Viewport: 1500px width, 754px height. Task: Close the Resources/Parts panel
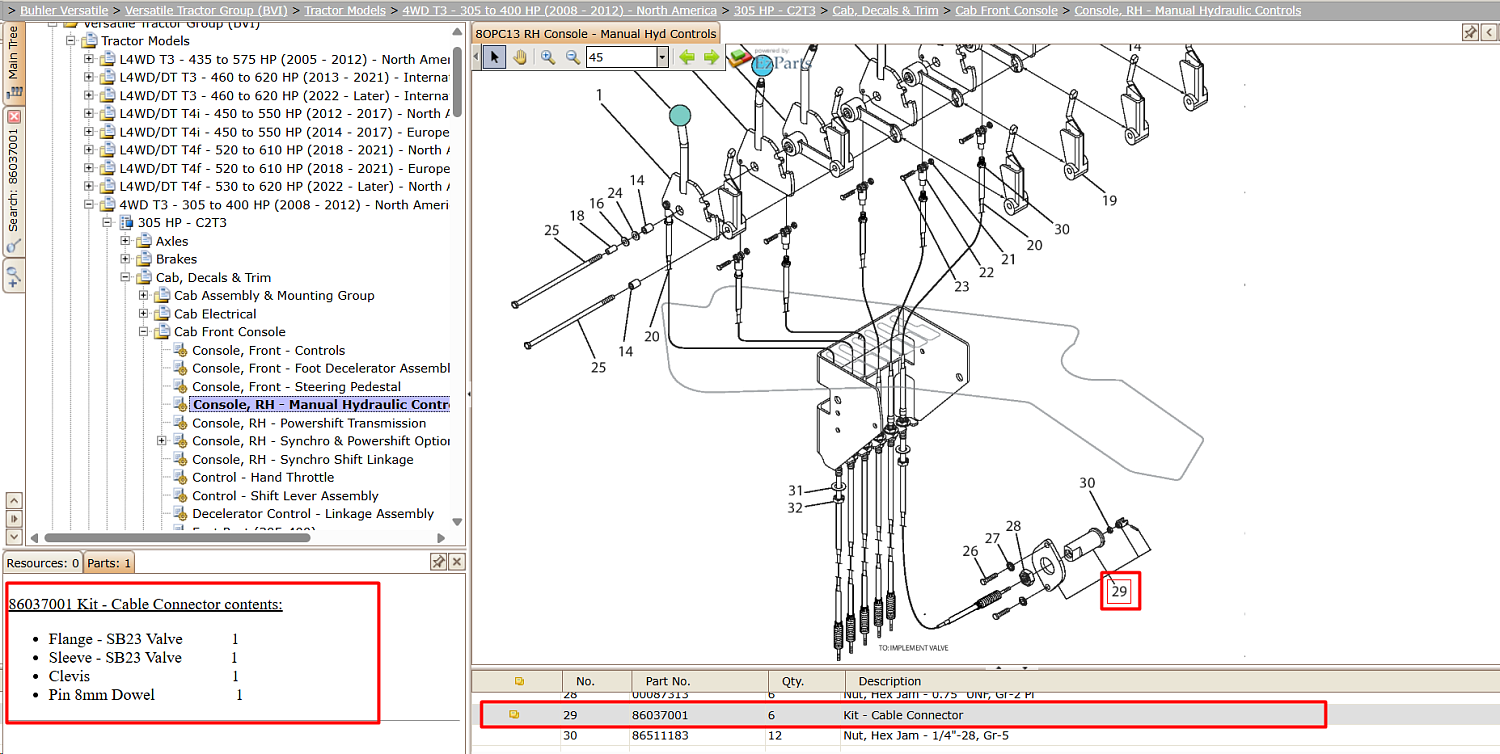click(456, 562)
